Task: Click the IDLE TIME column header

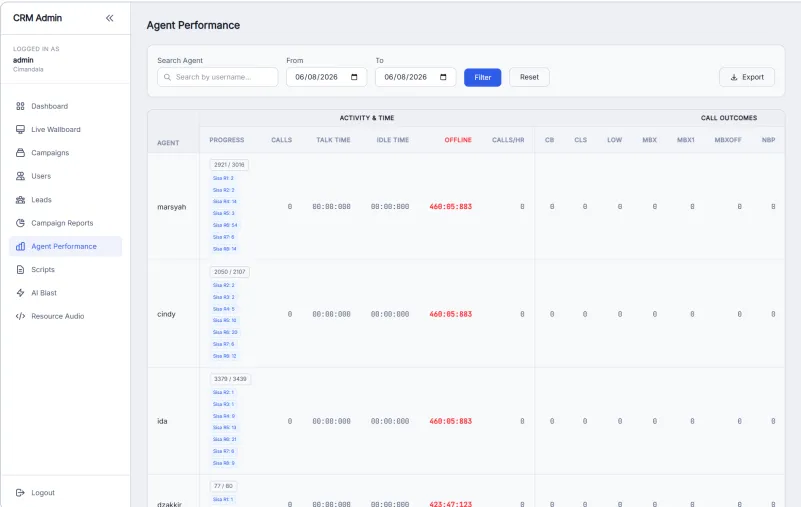Action: point(393,140)
